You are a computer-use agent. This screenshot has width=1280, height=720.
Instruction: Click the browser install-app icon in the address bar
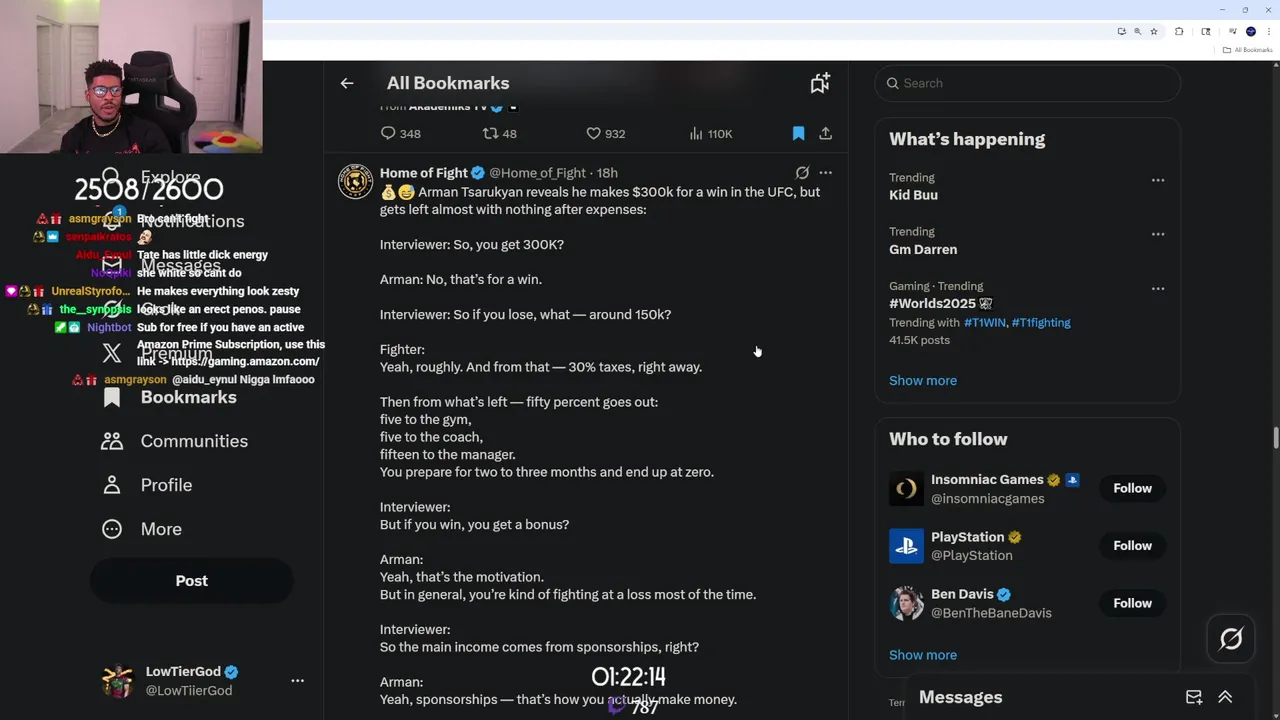tap(1122, 32)
